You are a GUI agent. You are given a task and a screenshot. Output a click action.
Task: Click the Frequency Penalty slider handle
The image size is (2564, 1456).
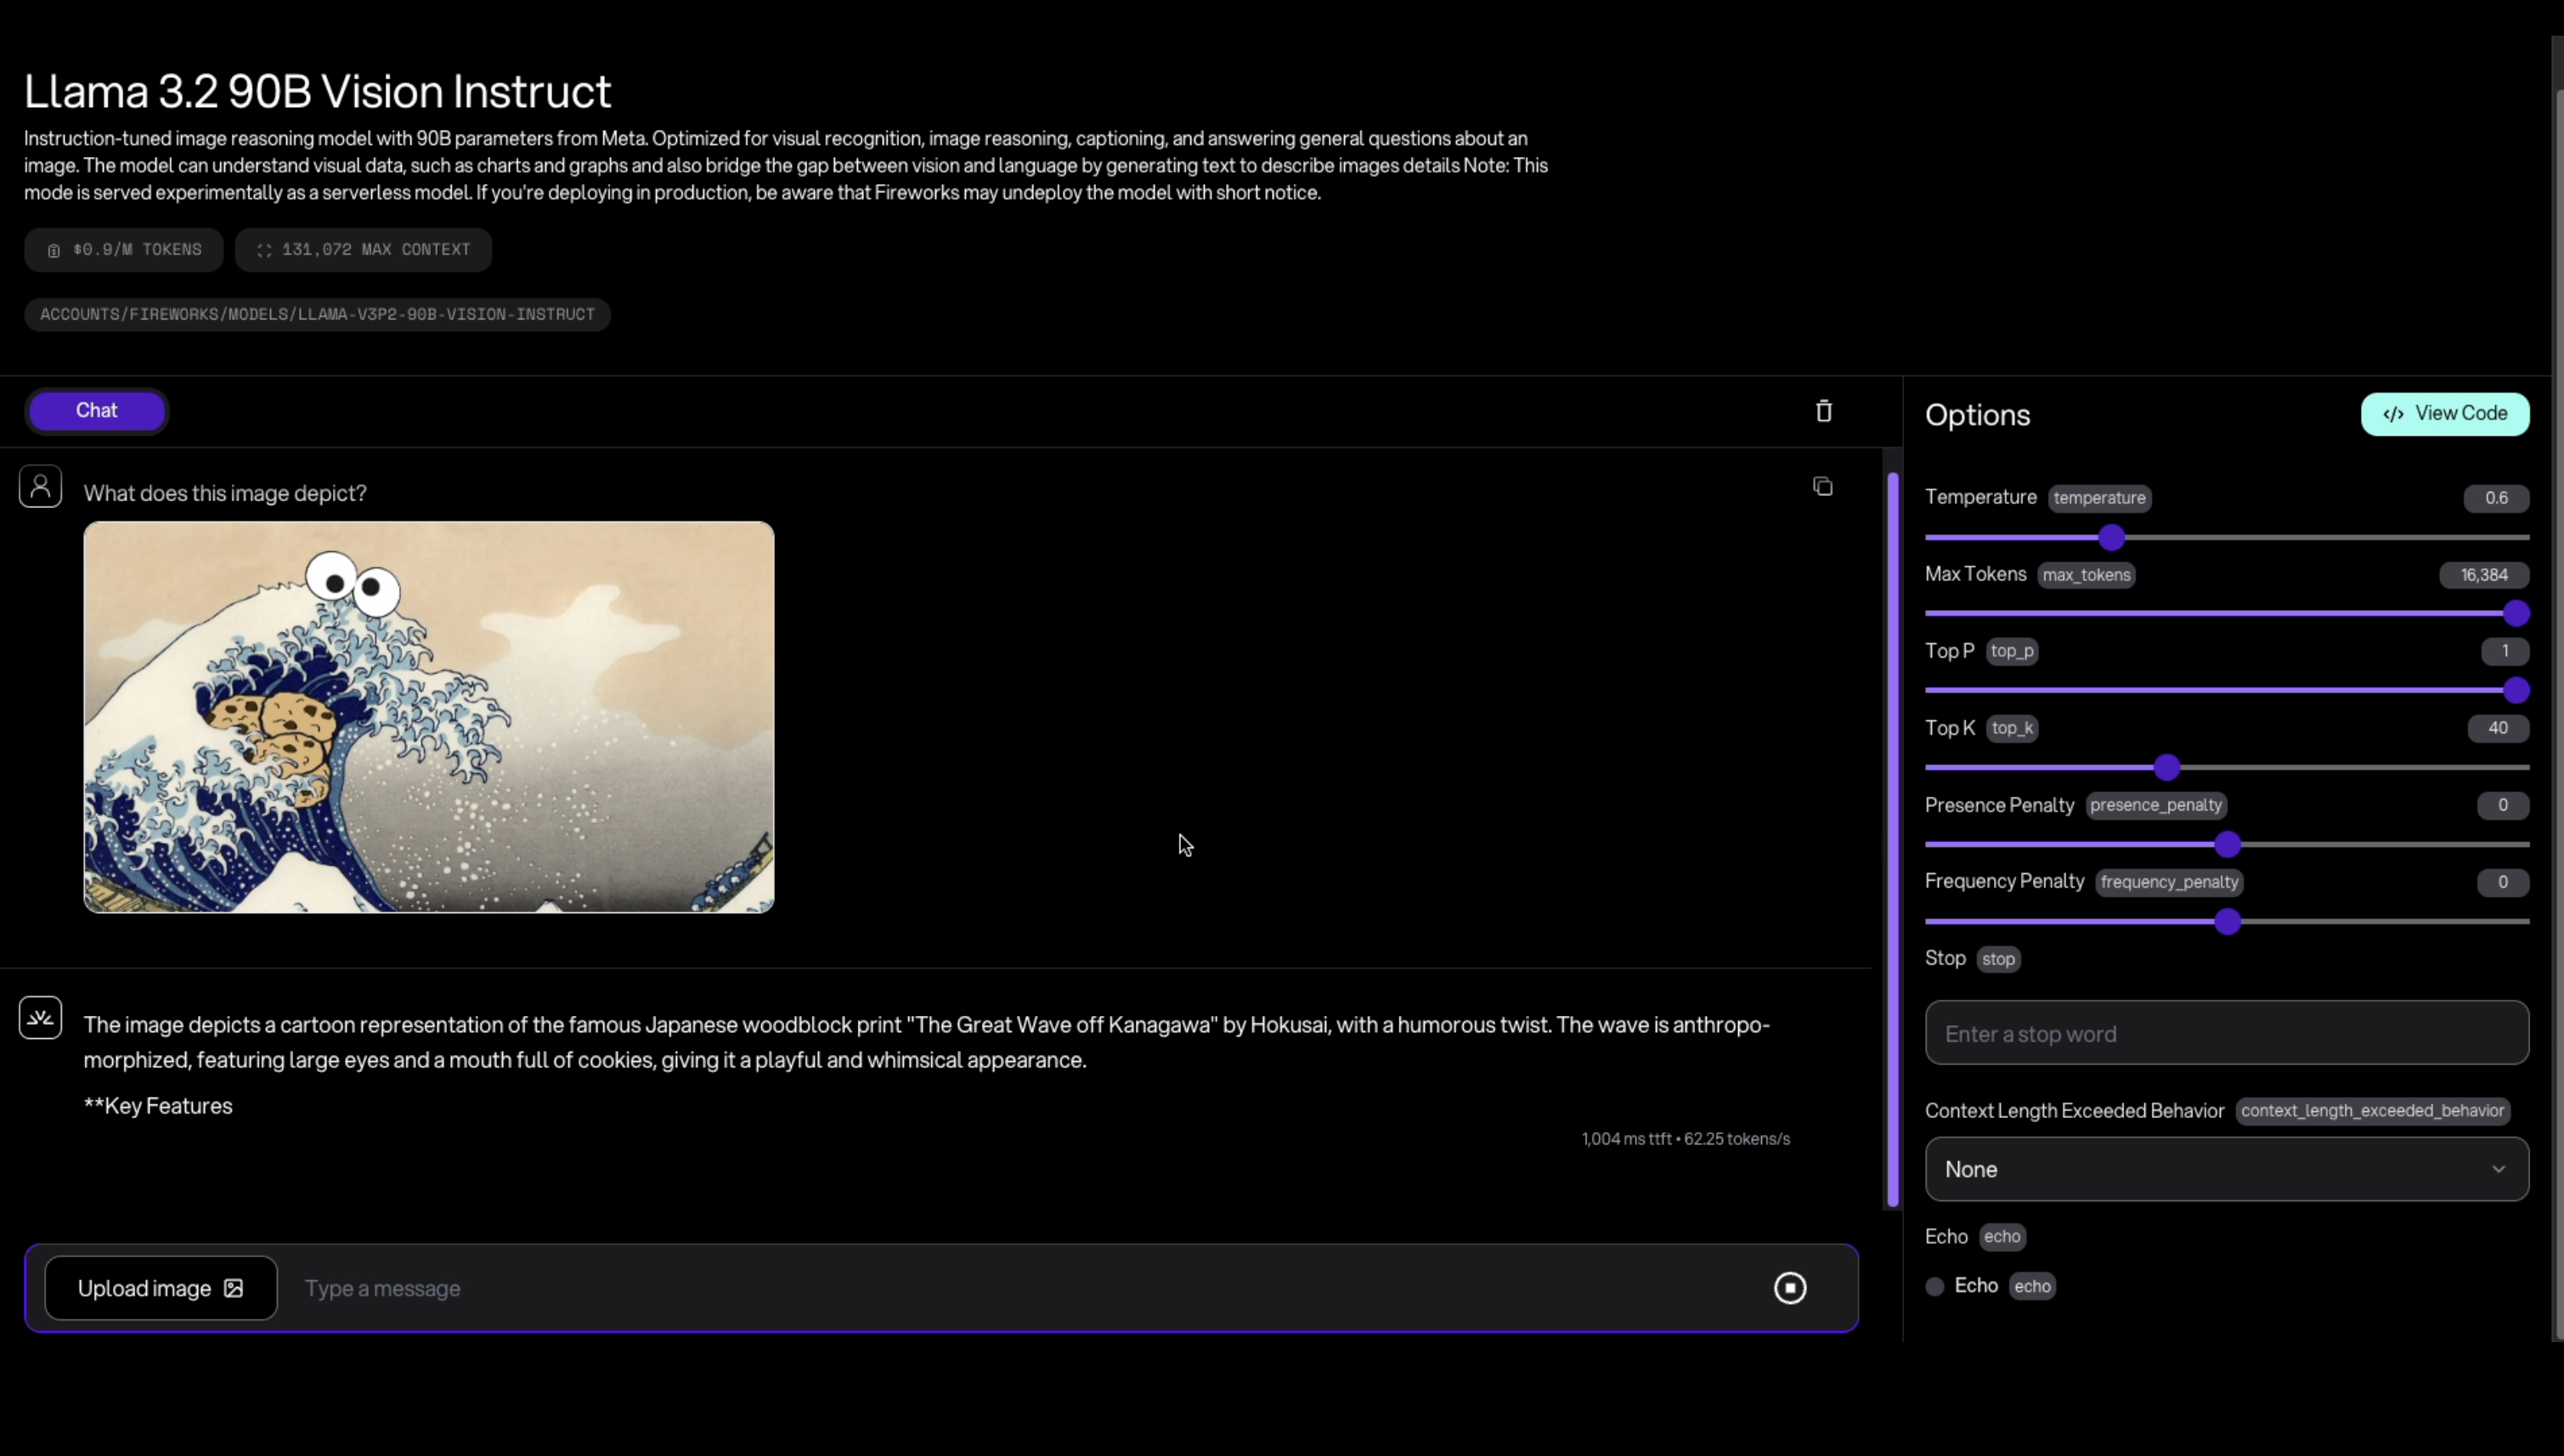point(2227,922)
